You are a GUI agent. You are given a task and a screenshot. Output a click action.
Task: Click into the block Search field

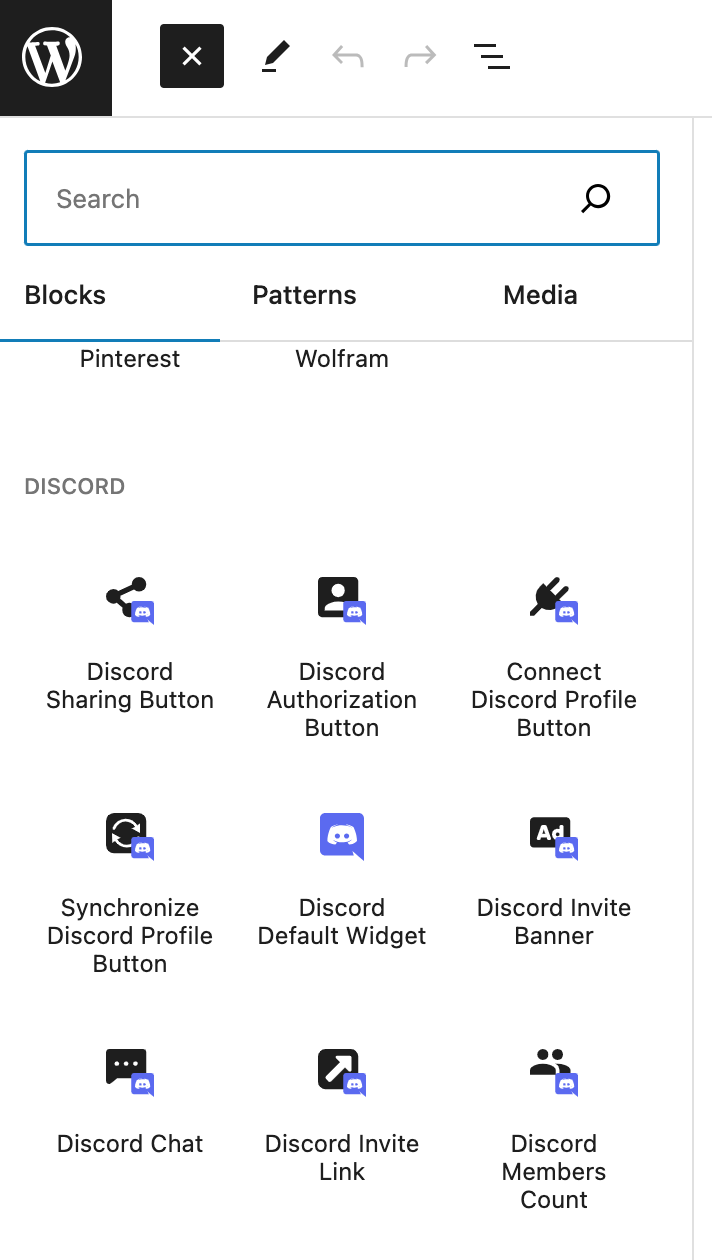click(x=300, y=199)
